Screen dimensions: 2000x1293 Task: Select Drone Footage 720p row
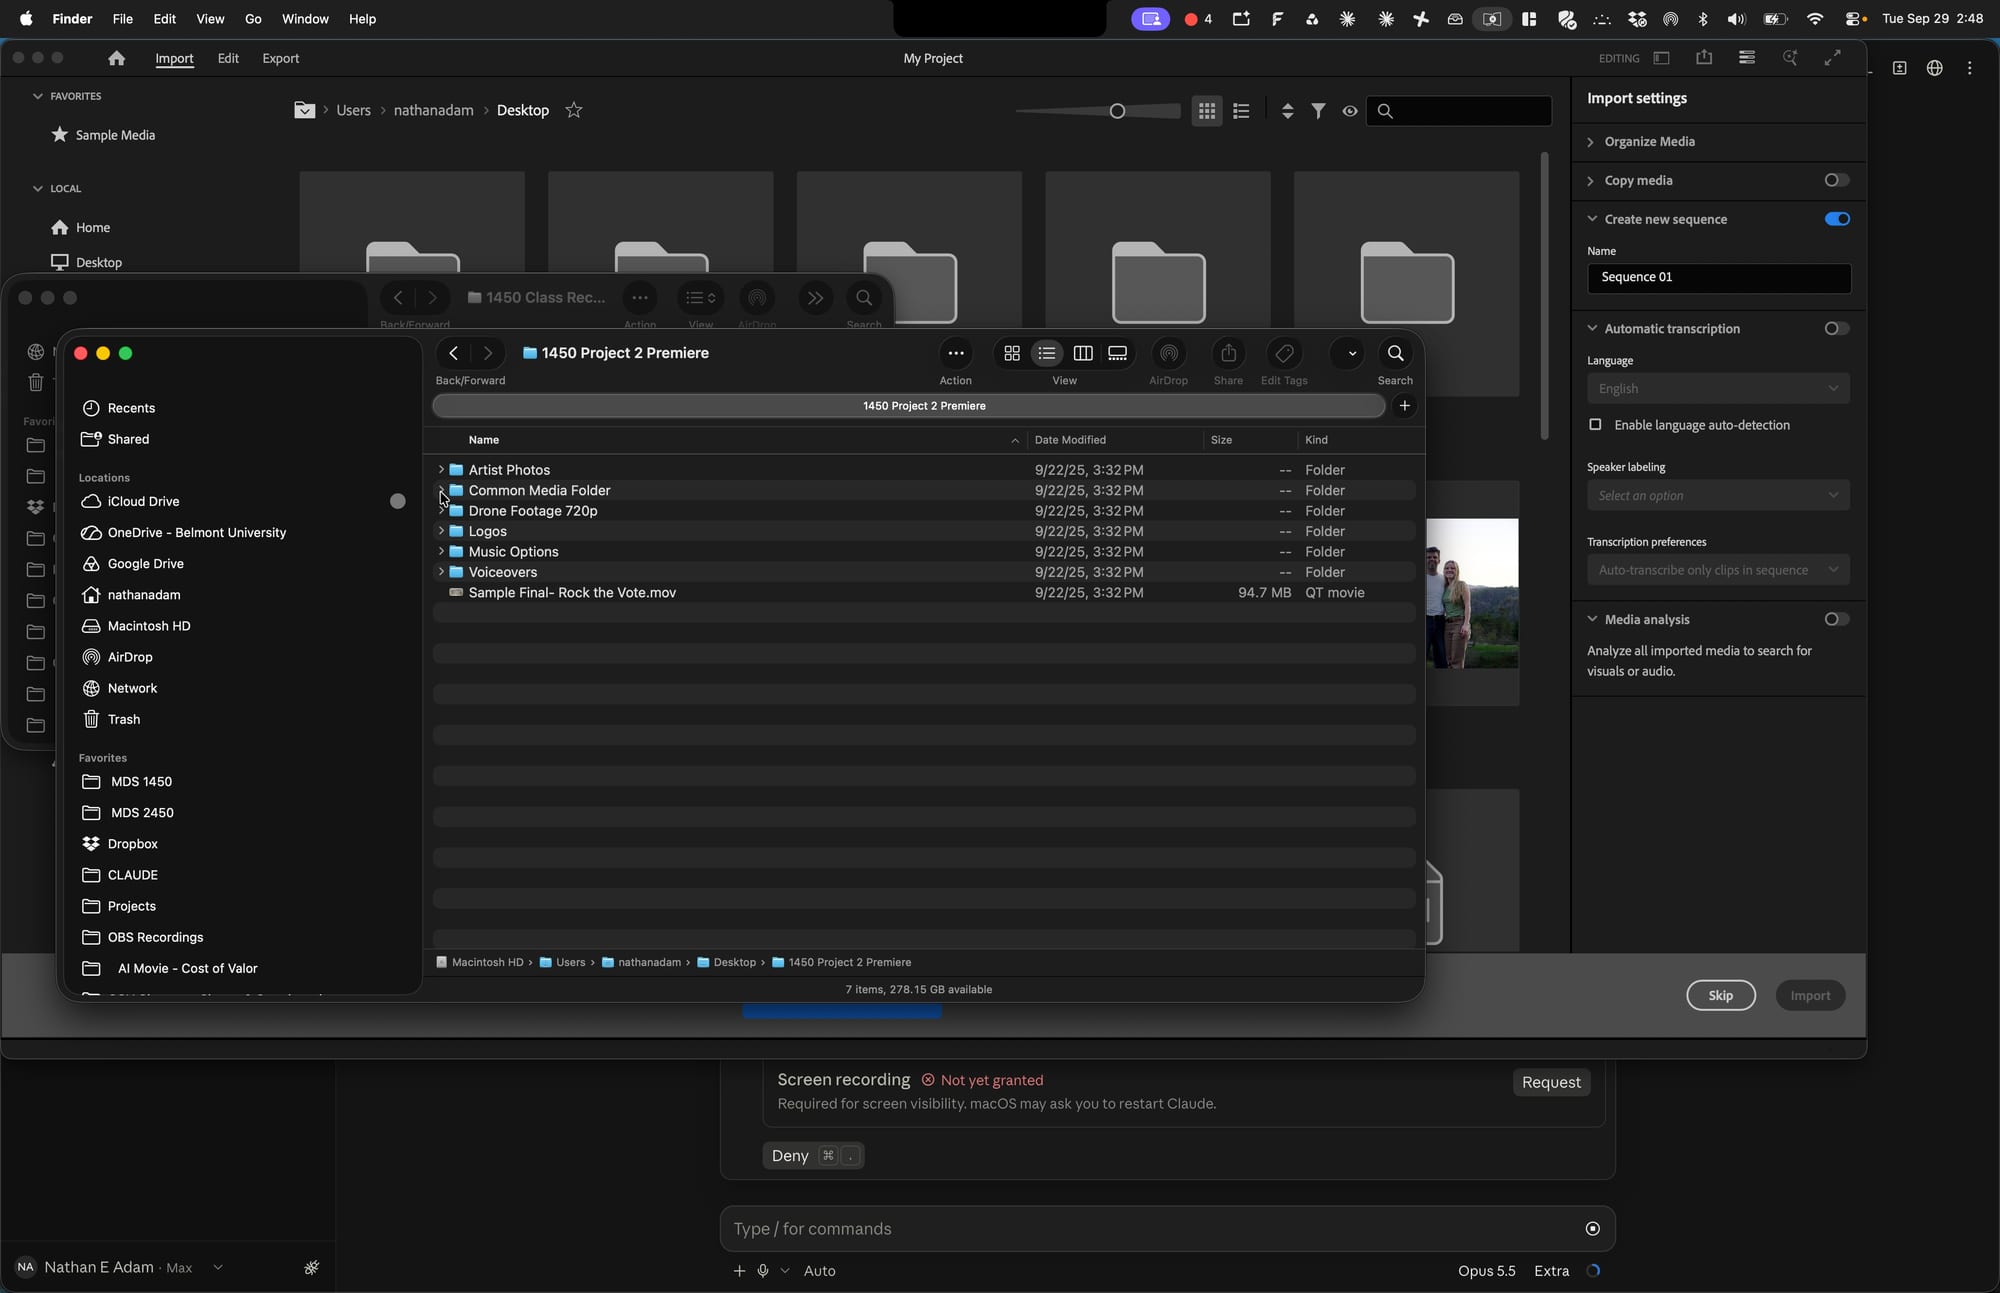point(924,511)
